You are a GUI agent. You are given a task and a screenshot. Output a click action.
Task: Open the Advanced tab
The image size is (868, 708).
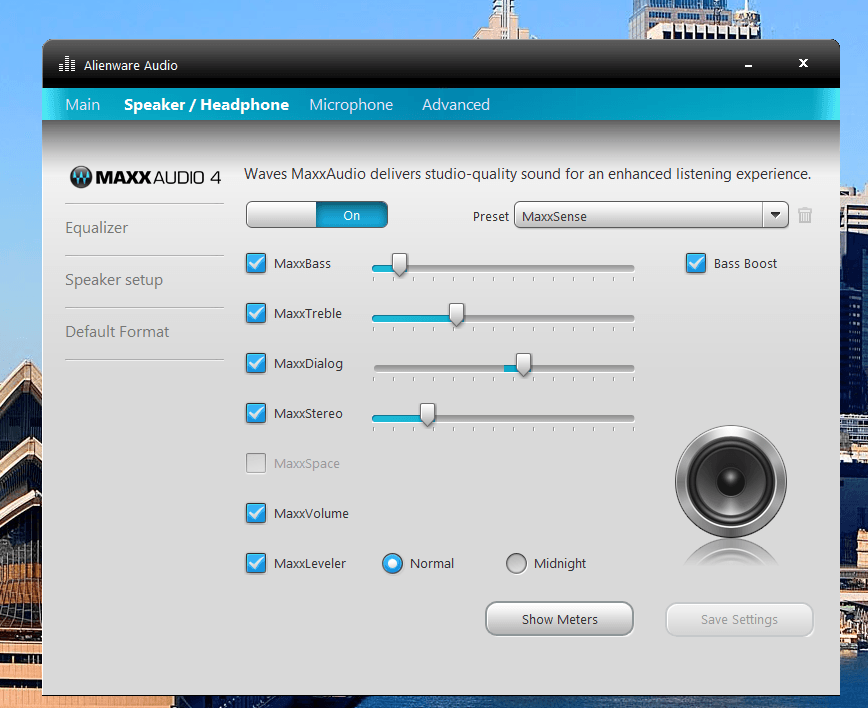tap(455, 105)
